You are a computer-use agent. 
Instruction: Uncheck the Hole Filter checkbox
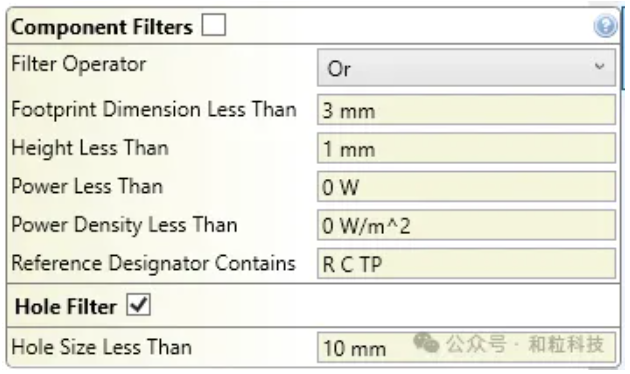pos(139,305)
